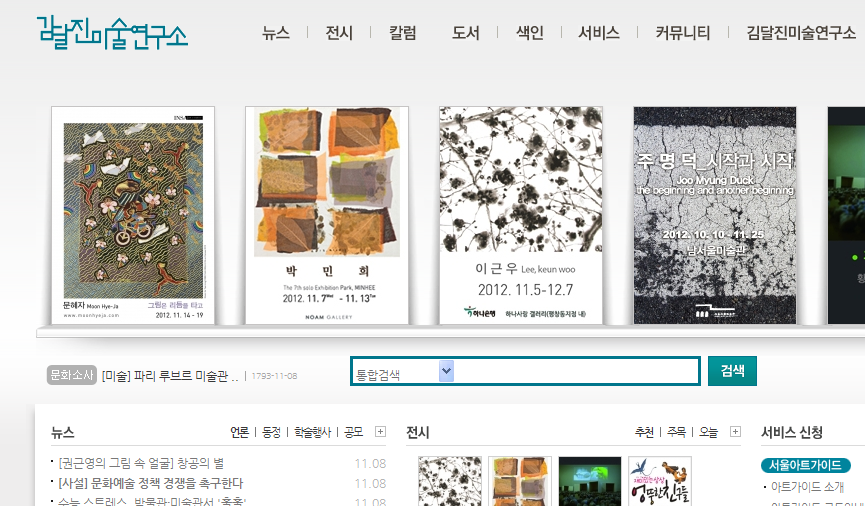Click the 뉴스 section heading

tap(63, 432)
